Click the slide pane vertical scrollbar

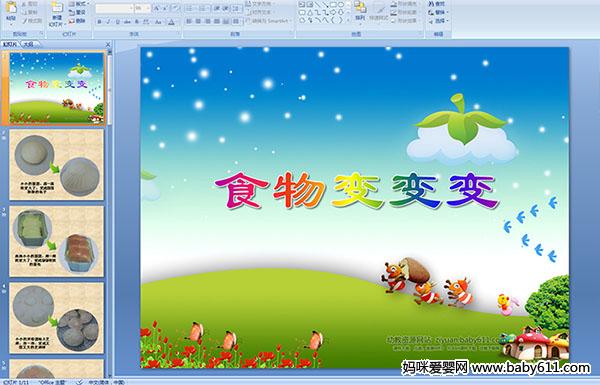point(110,214)
